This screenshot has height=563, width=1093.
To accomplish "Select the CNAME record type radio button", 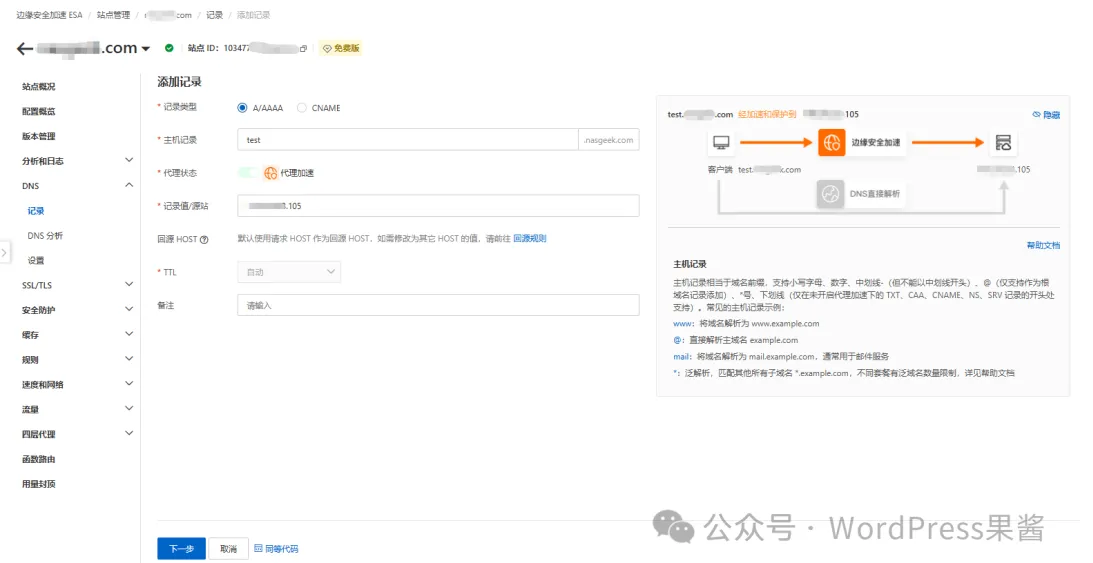I will [302, 108].
